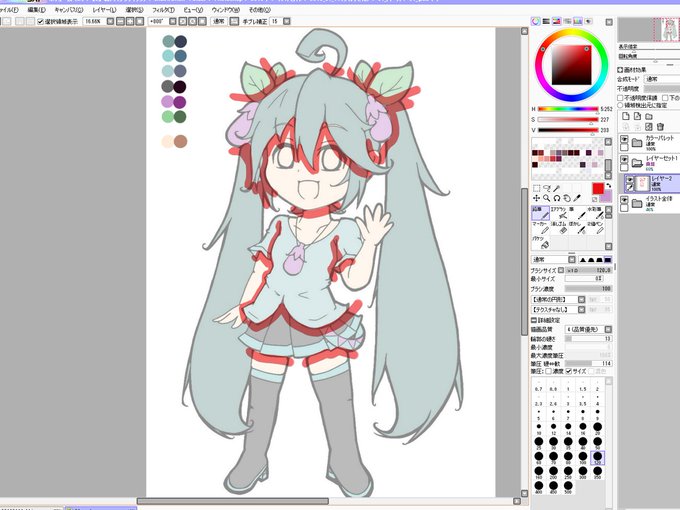Open the 編集(E) menu
Screen dimensions: 680x510
pos(36,10)
